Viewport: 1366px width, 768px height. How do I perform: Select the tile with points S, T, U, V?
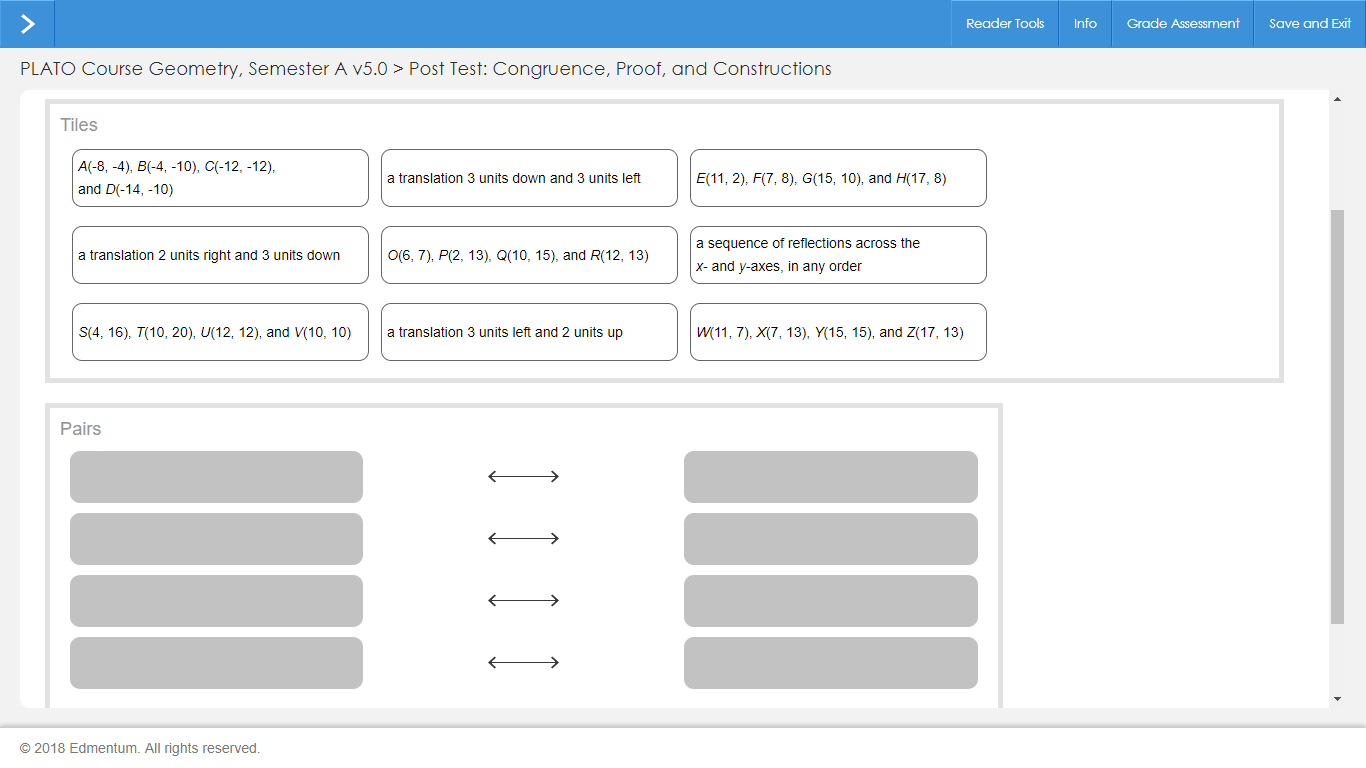220,332
